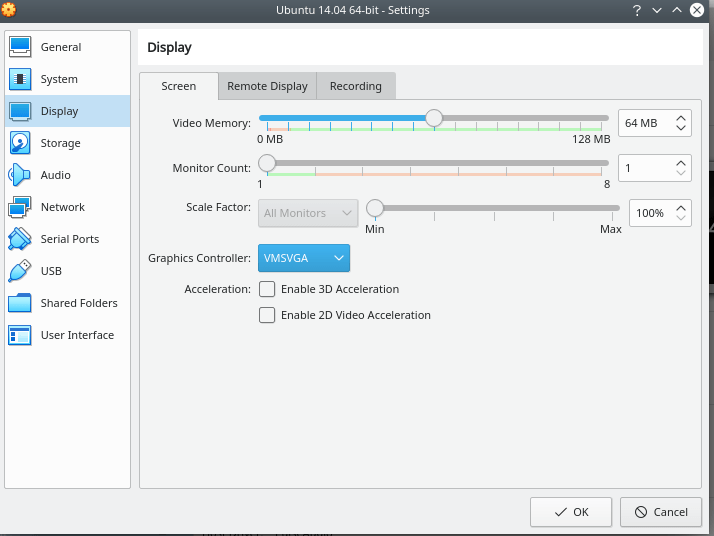Image resolution: width=714 pixels, height=536 pixels.
Task: Open the General settings category icon
Action: 21,47
